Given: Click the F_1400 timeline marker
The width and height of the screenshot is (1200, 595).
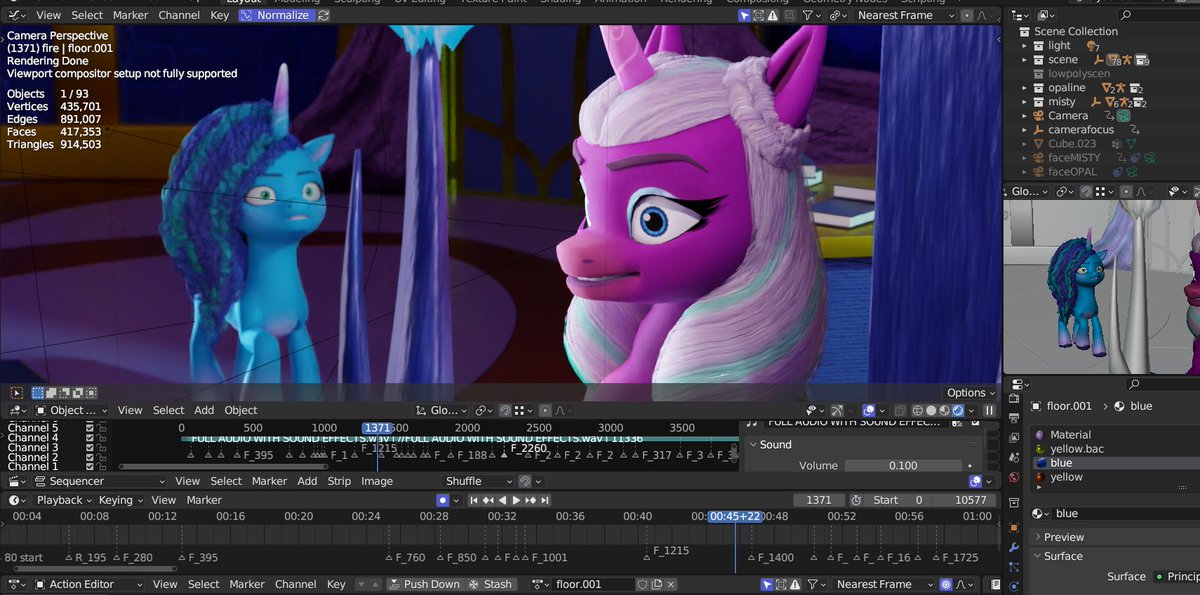Looking at the screenshot, I should [772, 558].
